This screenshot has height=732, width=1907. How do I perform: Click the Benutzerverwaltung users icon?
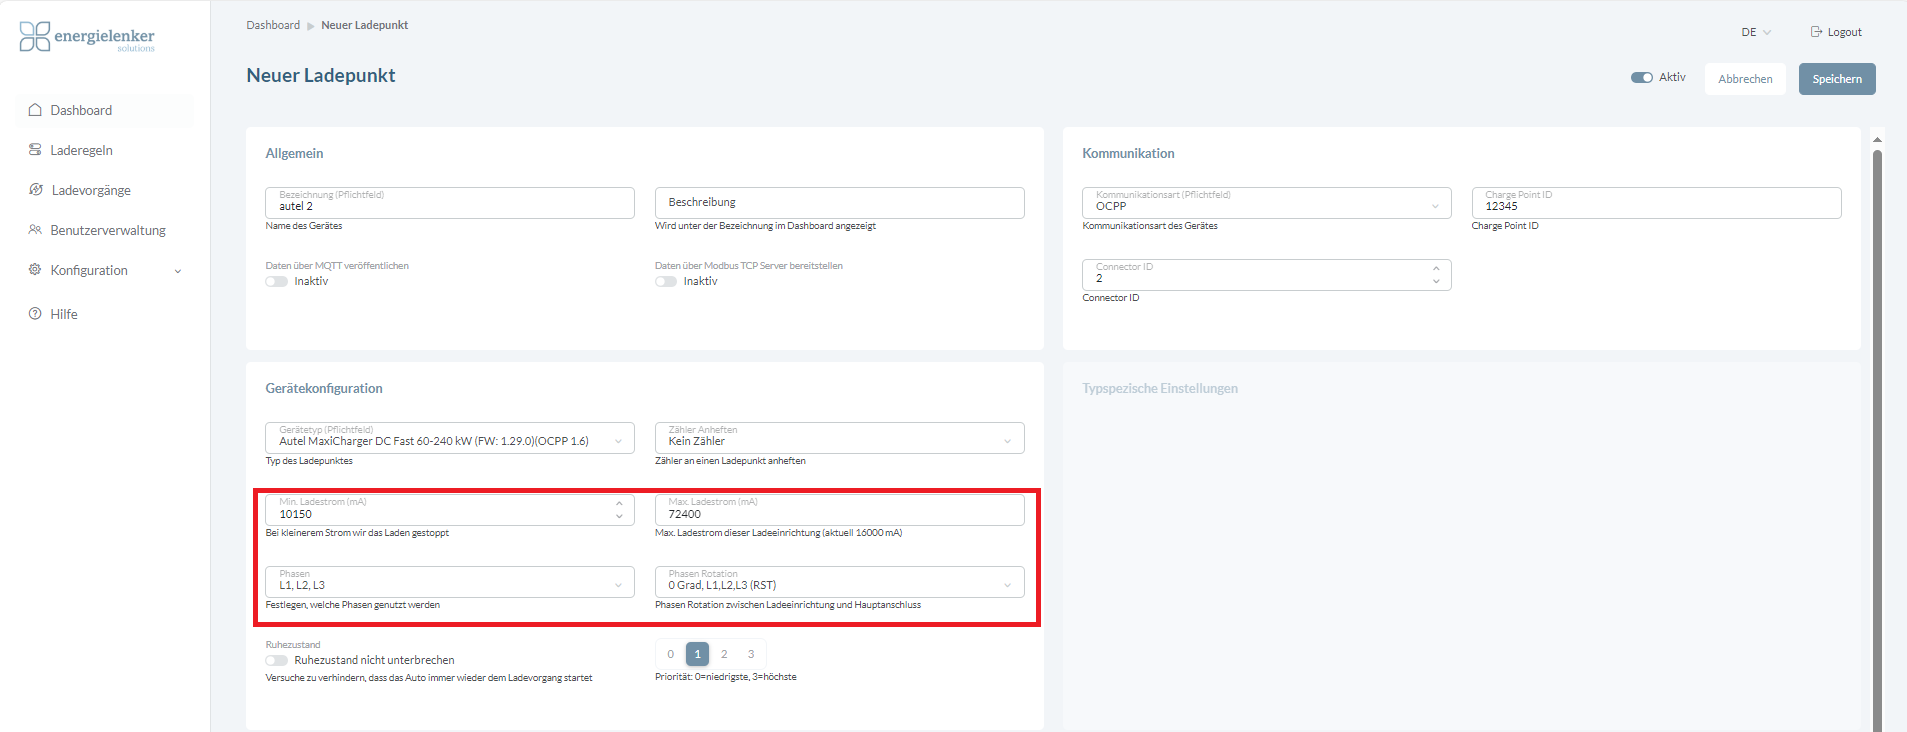(35, 230)
